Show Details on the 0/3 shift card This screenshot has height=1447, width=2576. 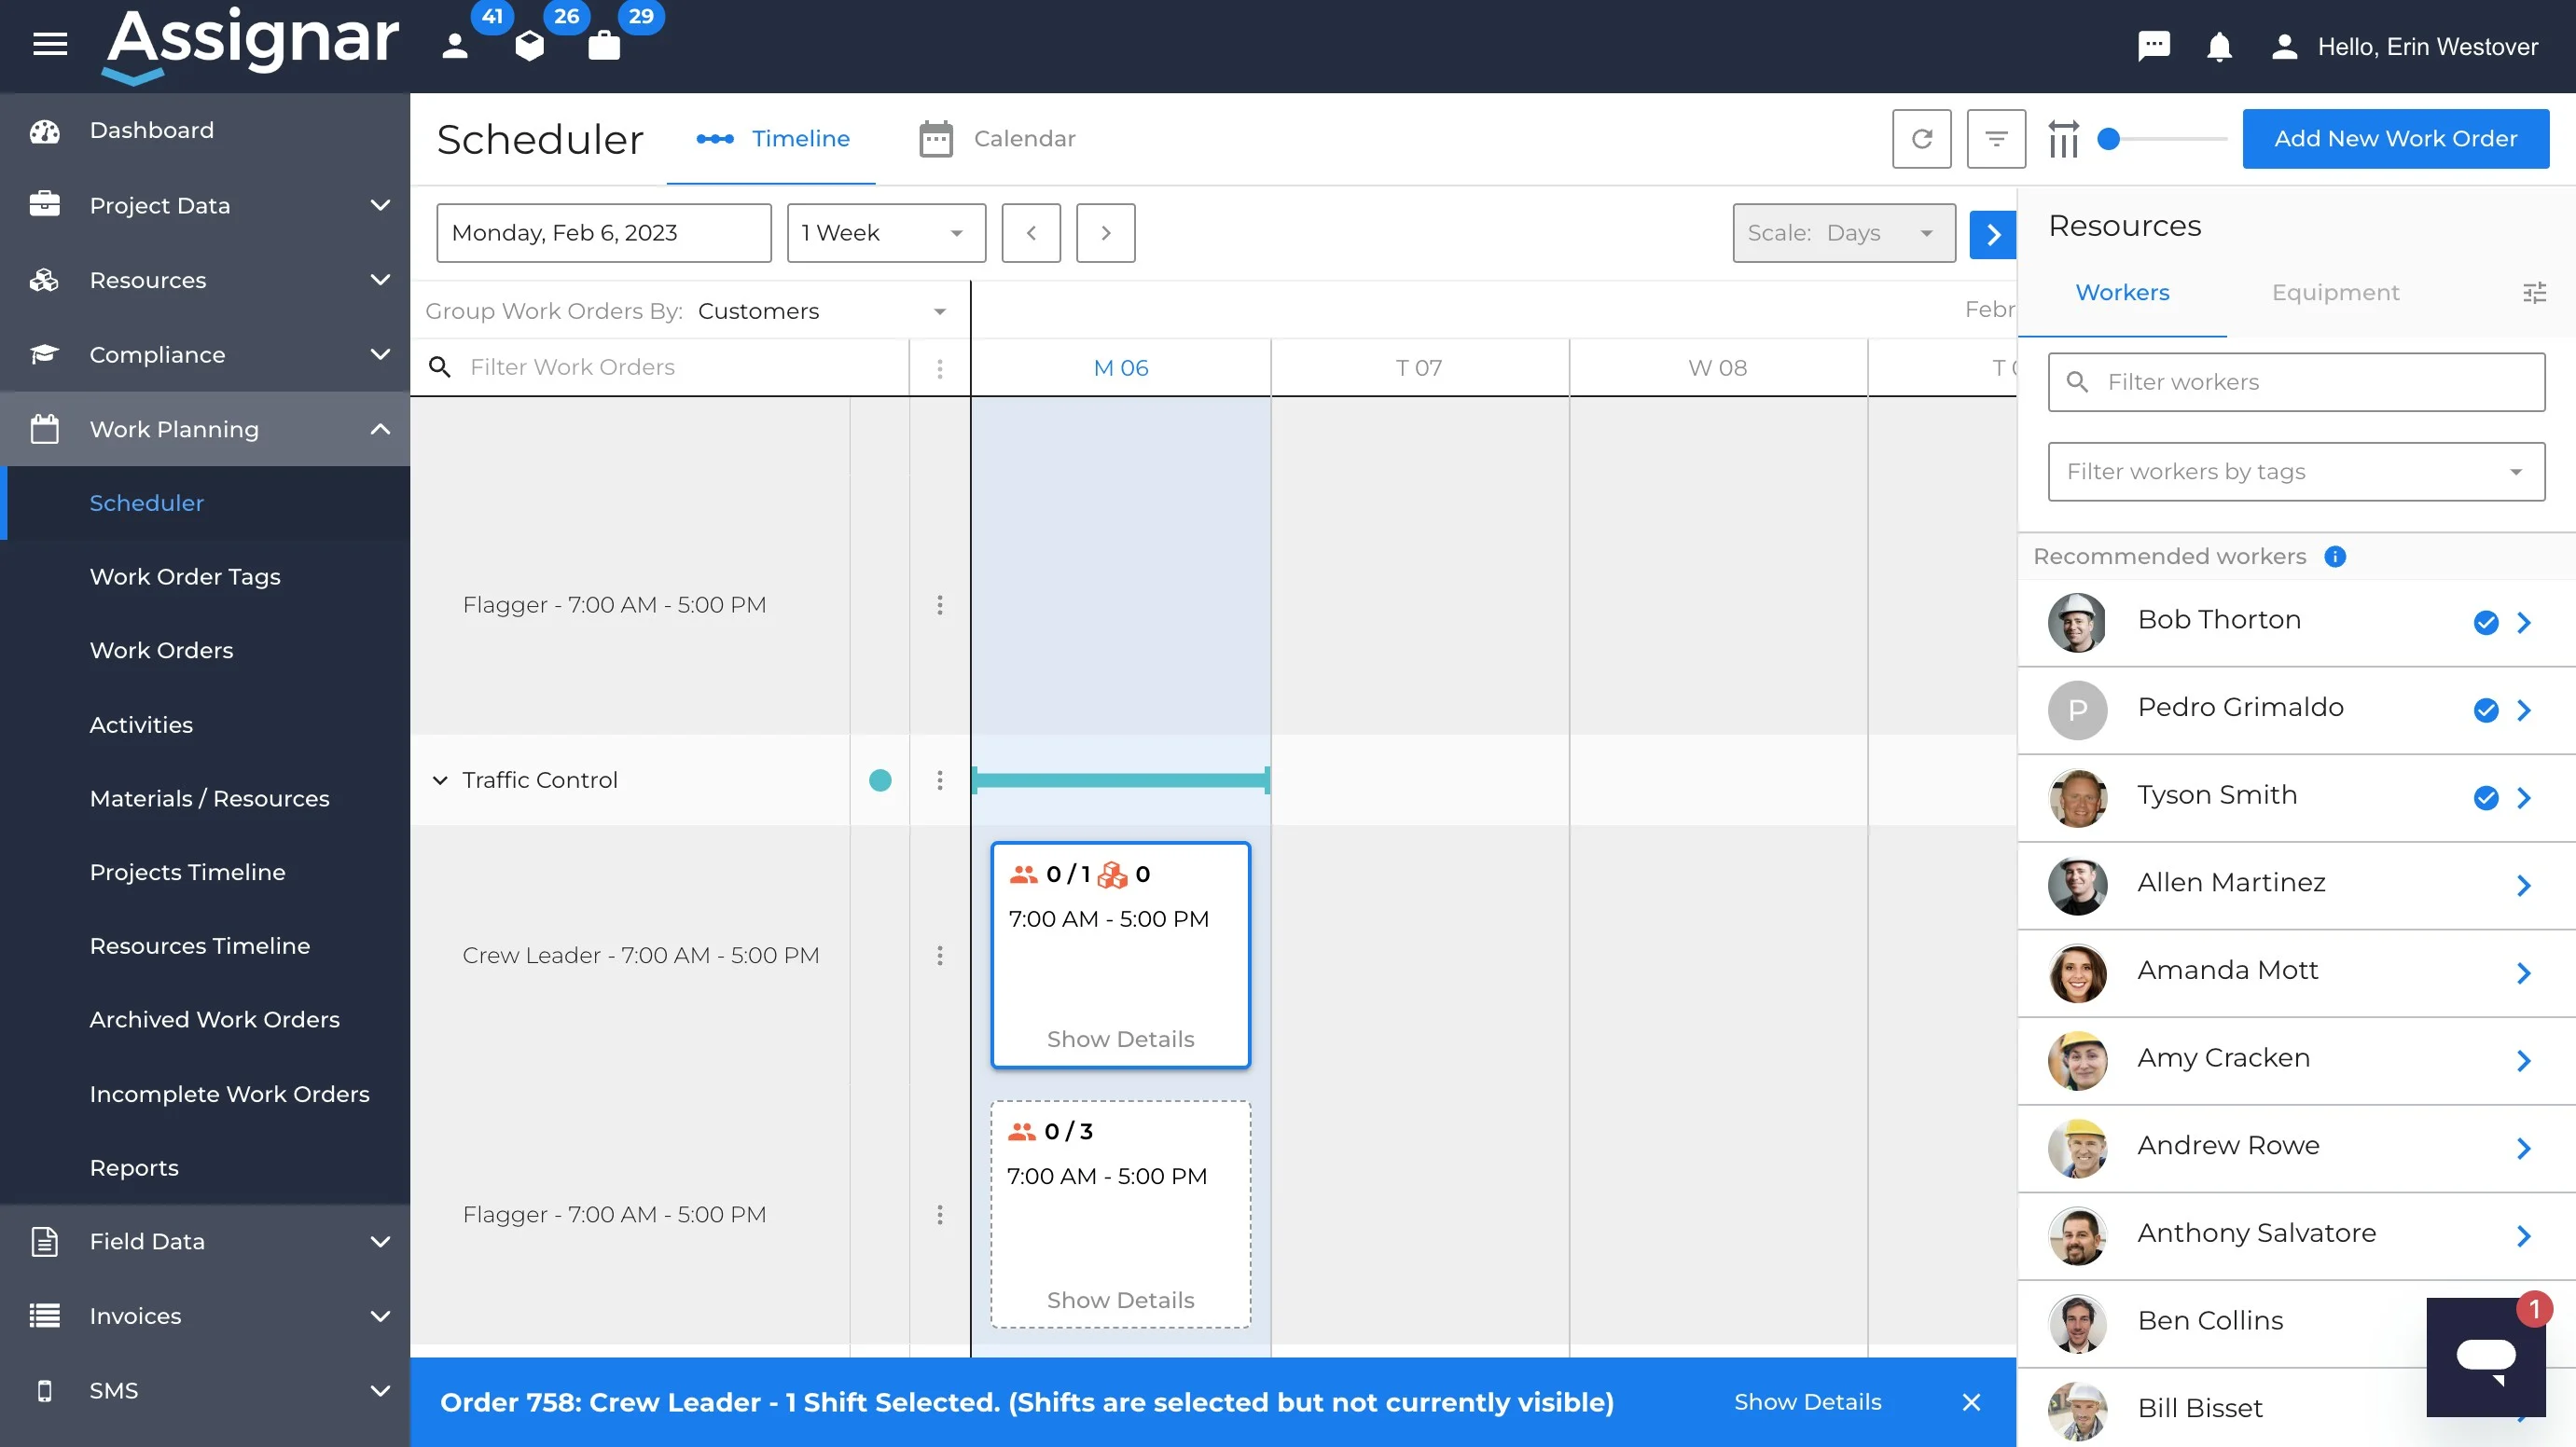(1120, 1300)
